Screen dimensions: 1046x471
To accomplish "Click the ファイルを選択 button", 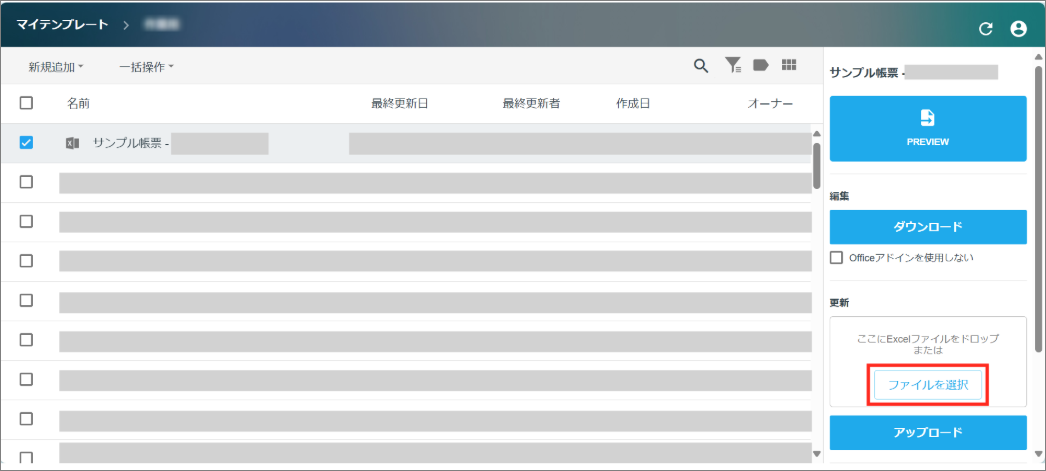I will [x=928, y=385].
